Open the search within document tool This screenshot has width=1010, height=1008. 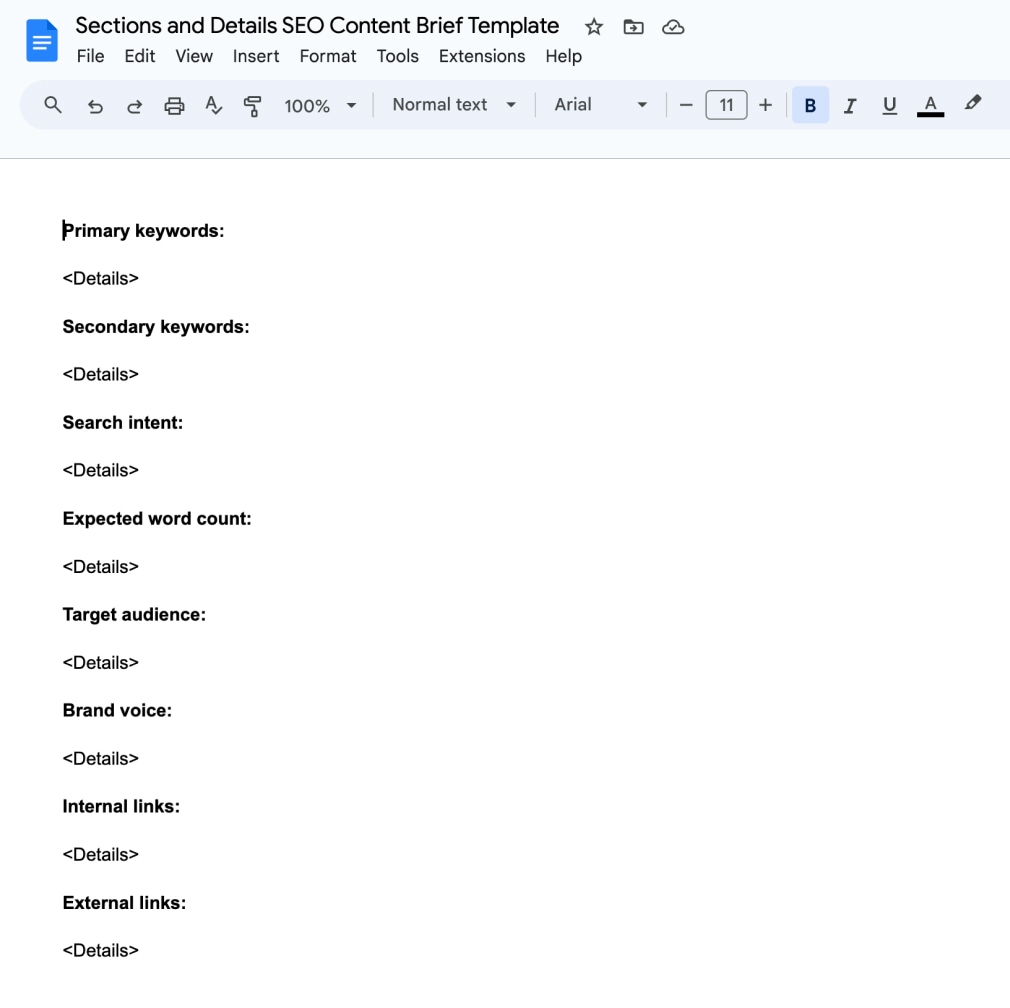pyautogui.click(x=52, y=104)
